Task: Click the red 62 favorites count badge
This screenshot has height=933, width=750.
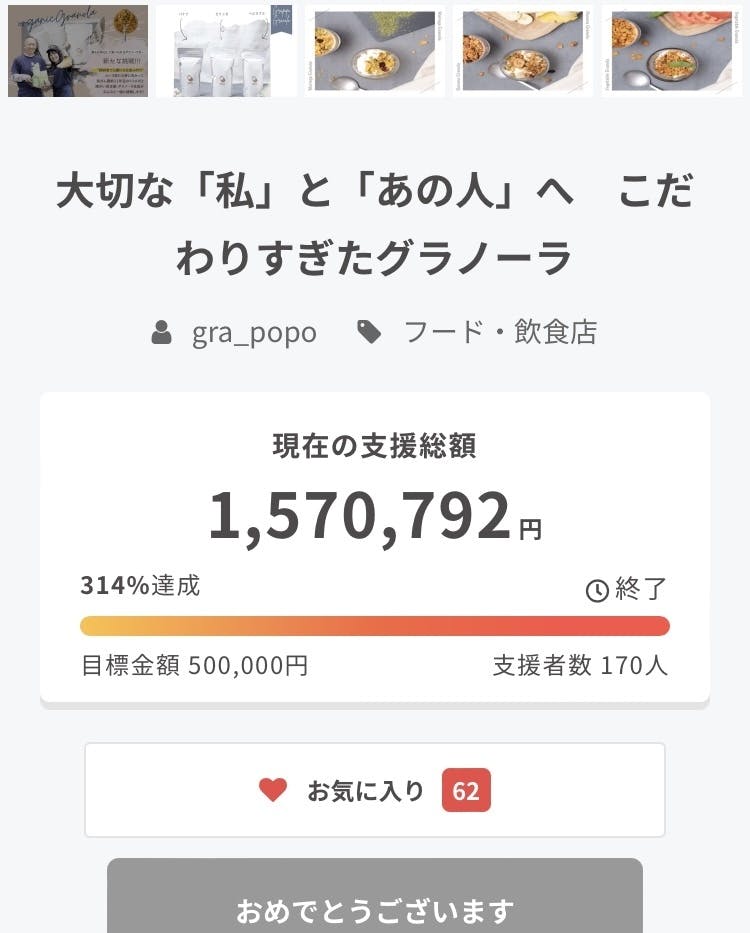Action: [x=466, y=791]
